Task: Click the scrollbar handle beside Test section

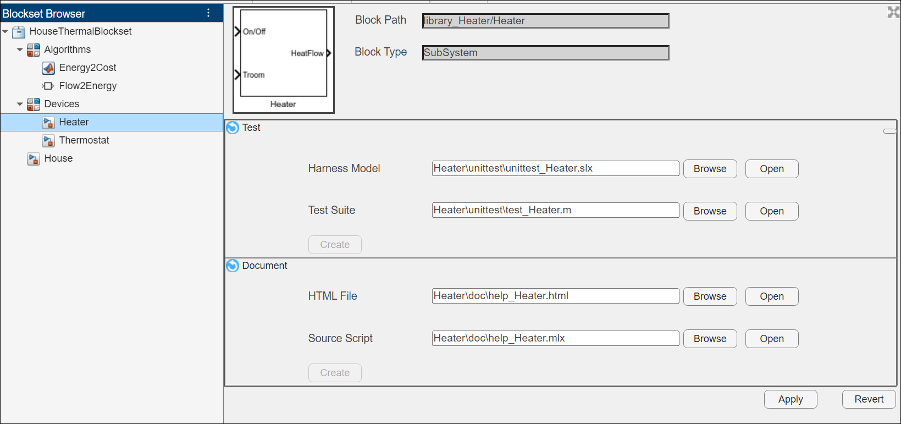Action: (890, 131)
